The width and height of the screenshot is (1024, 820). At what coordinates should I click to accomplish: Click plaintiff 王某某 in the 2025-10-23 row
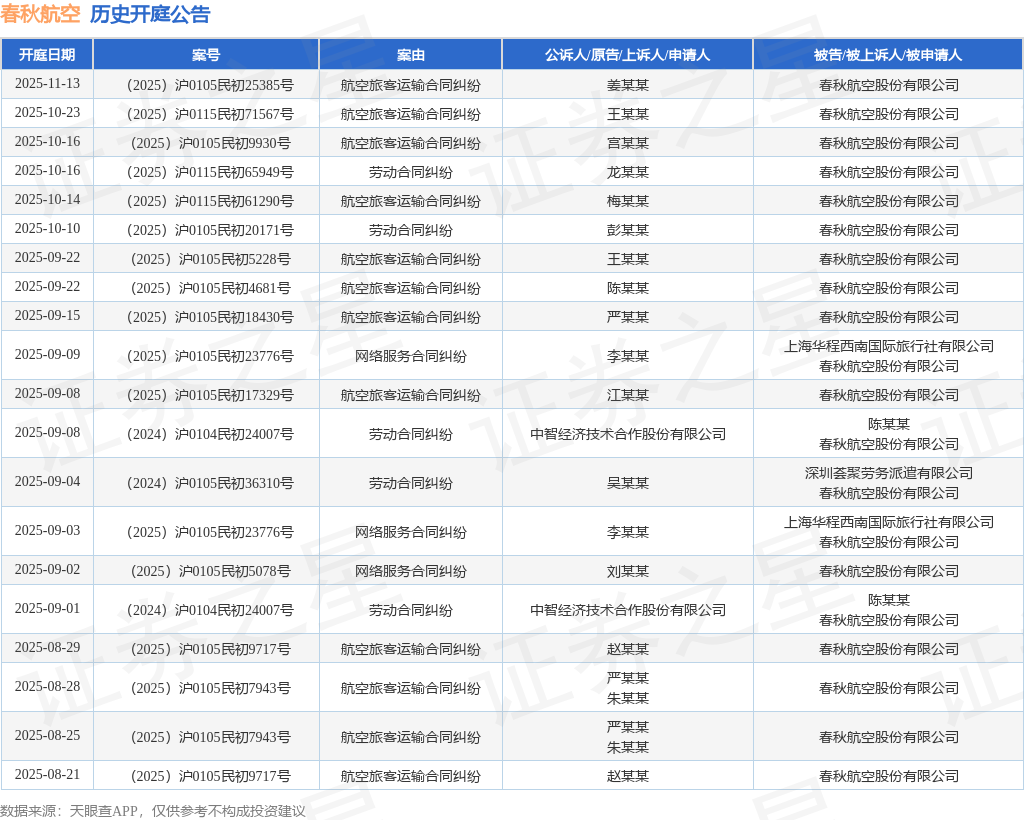(628, 114)
